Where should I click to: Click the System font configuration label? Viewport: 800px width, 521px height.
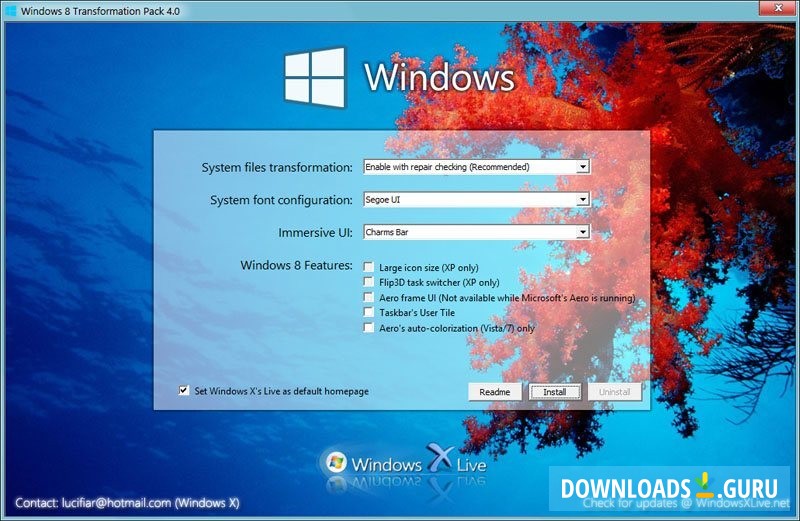coord(281,200)
